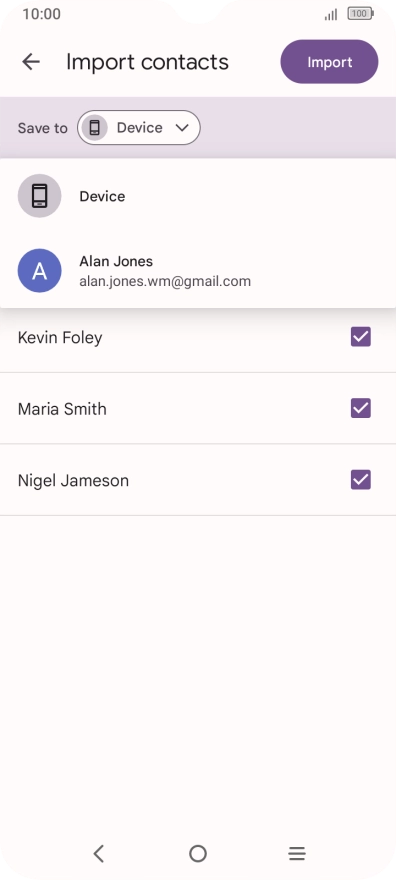Tap the signal strength icon
396x880 pixels.
[x=331, y=14]
